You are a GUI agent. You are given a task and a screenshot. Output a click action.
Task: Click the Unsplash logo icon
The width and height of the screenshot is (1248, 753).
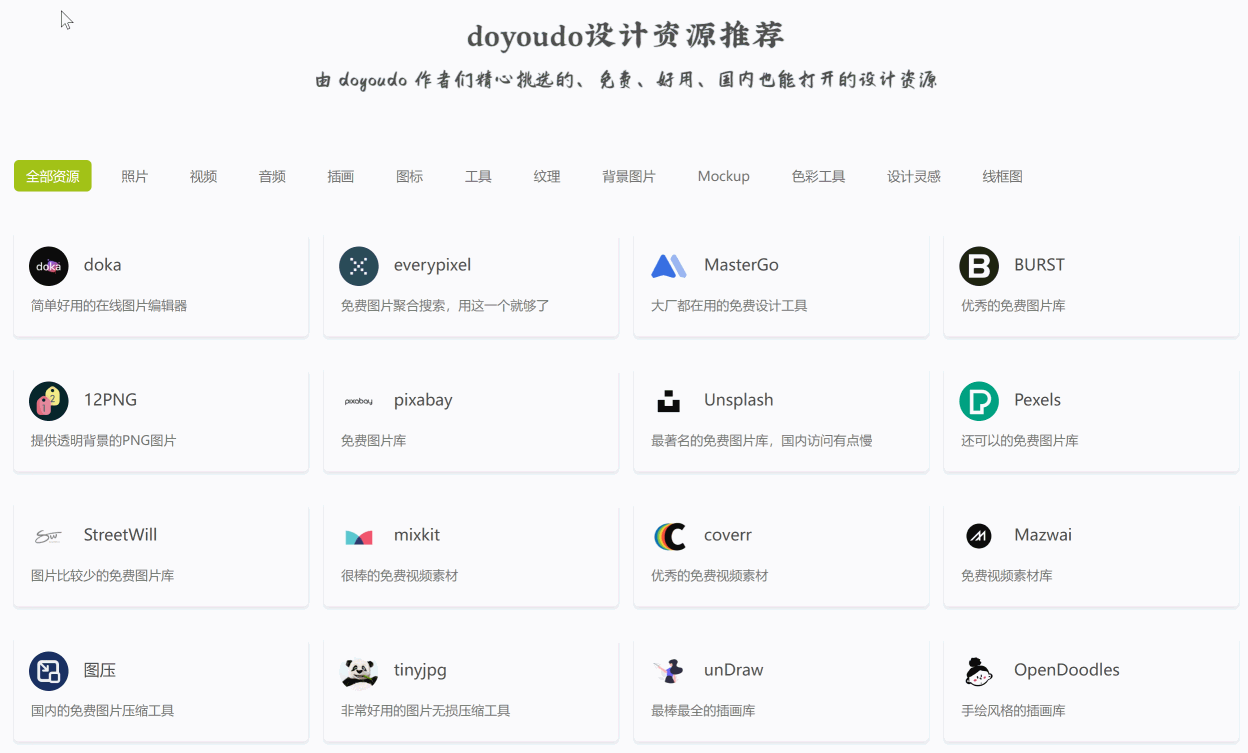(669, 401)
